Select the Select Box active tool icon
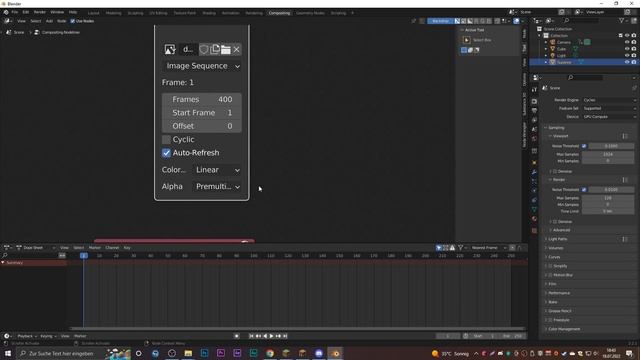Image resolution: width=640 pixels, height=360 pixels. 467,40
